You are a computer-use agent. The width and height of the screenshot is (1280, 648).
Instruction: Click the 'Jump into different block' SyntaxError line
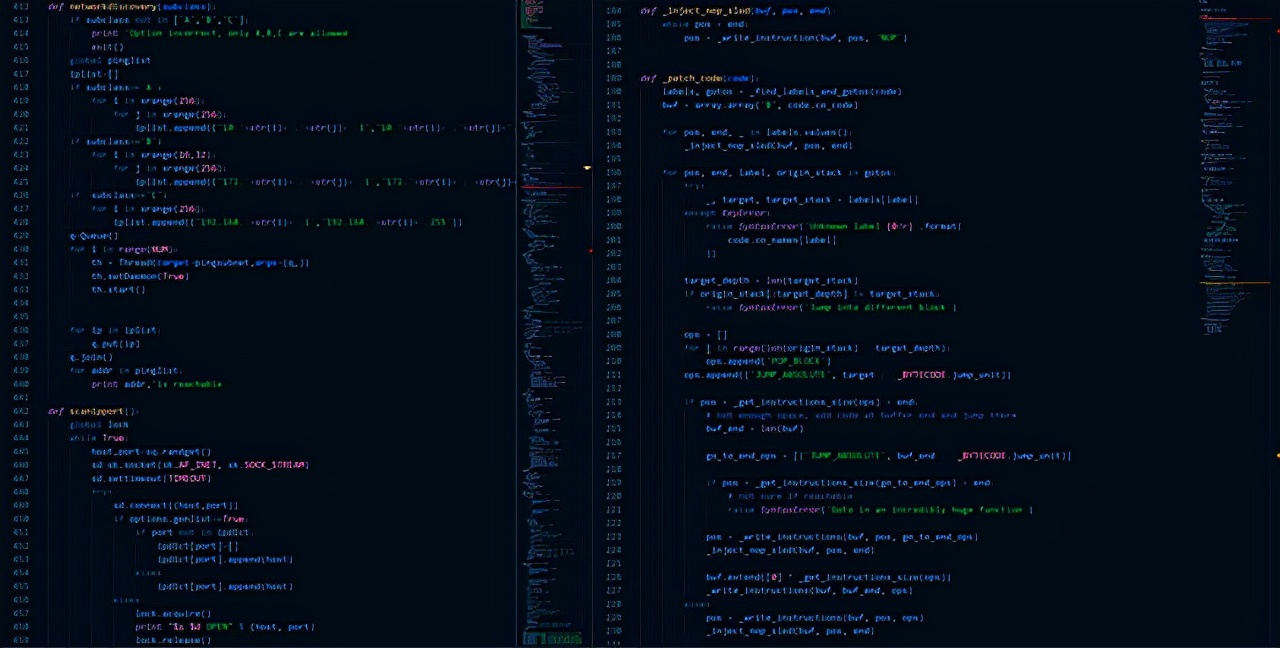click(x=831, y=307)
